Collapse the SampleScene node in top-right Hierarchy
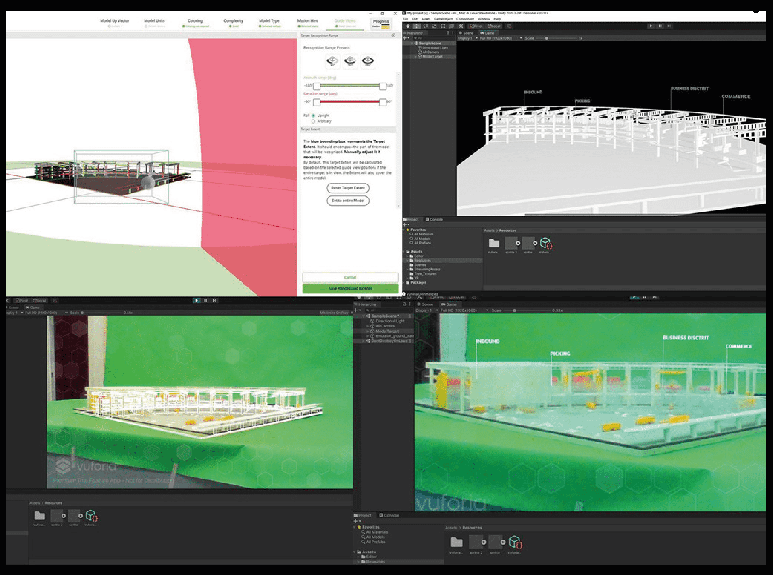The width and height of the screenshot is (773, 575). click(x=413, y=43)
